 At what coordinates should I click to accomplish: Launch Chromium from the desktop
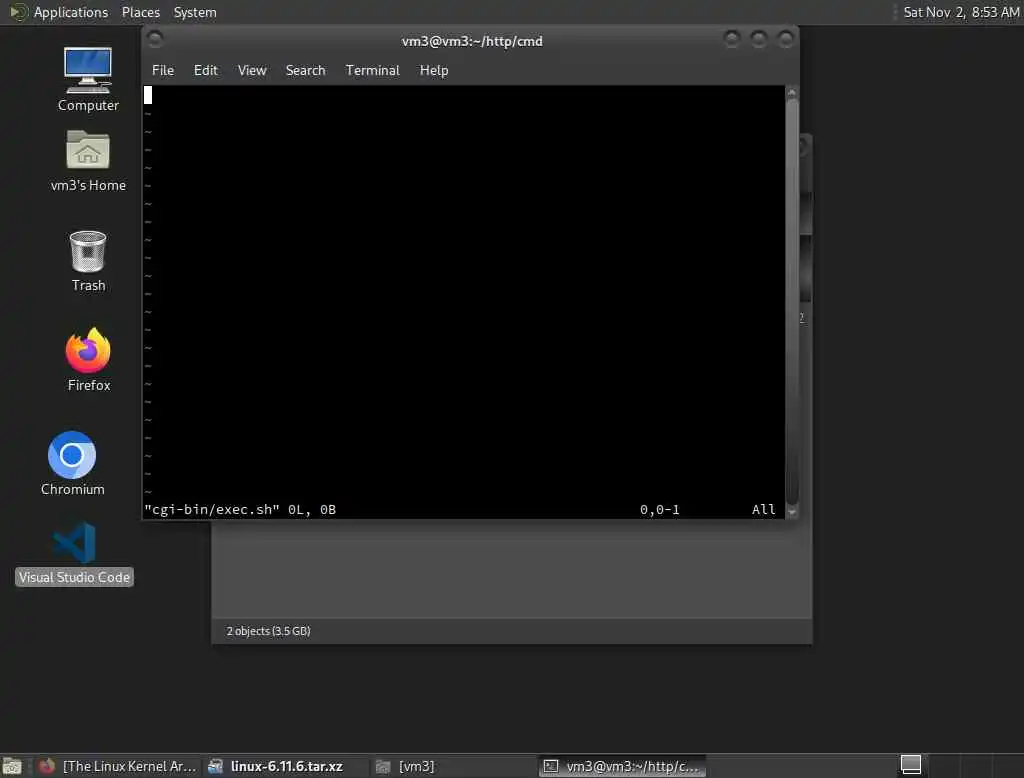coord(72,464)
